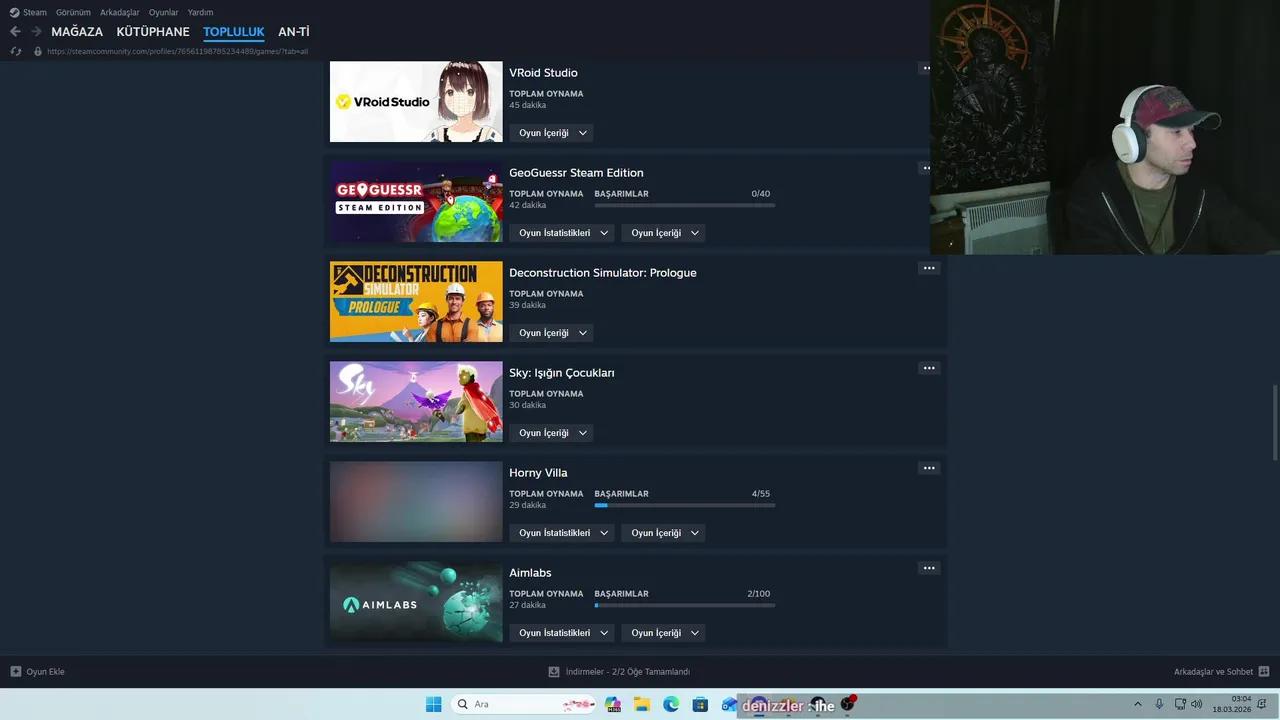Click the Sky game thumbnail

click(416, 402)
